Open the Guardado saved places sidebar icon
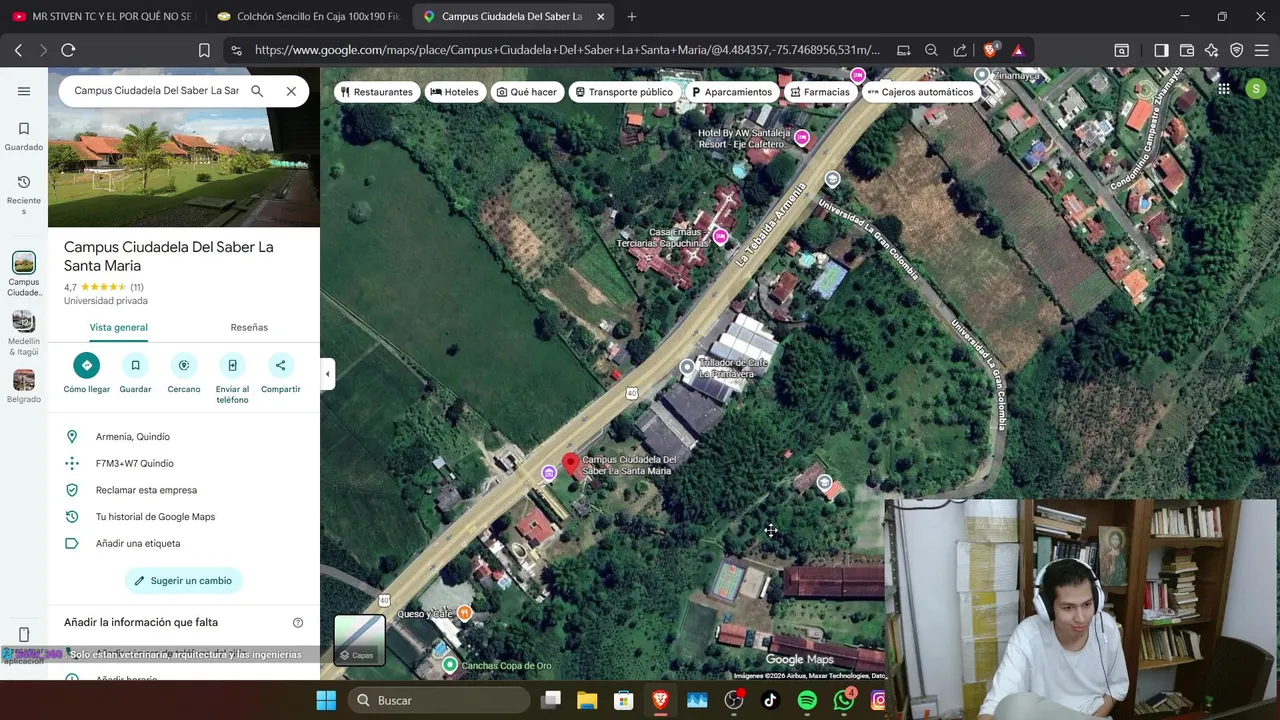Image resolution: width=1280 pixels, height=720 pixels. tap(24, 136)
